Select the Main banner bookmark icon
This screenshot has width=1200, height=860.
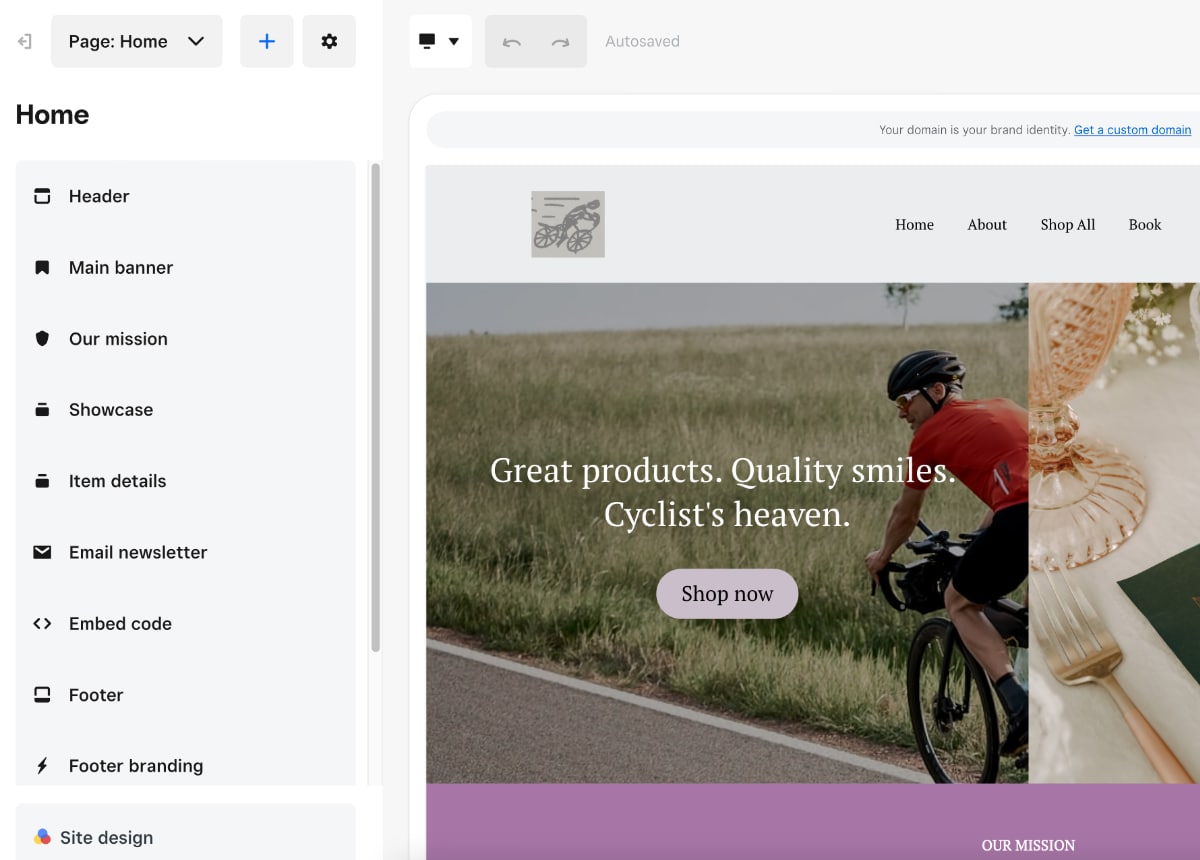tap(42, 267)
